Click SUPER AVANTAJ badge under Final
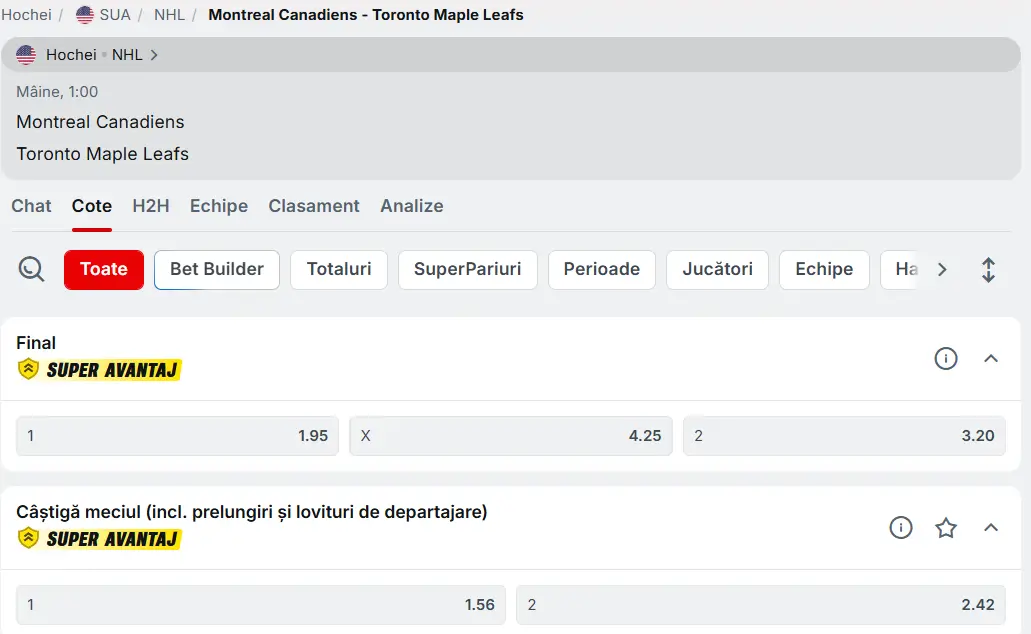 click(98, 369)
